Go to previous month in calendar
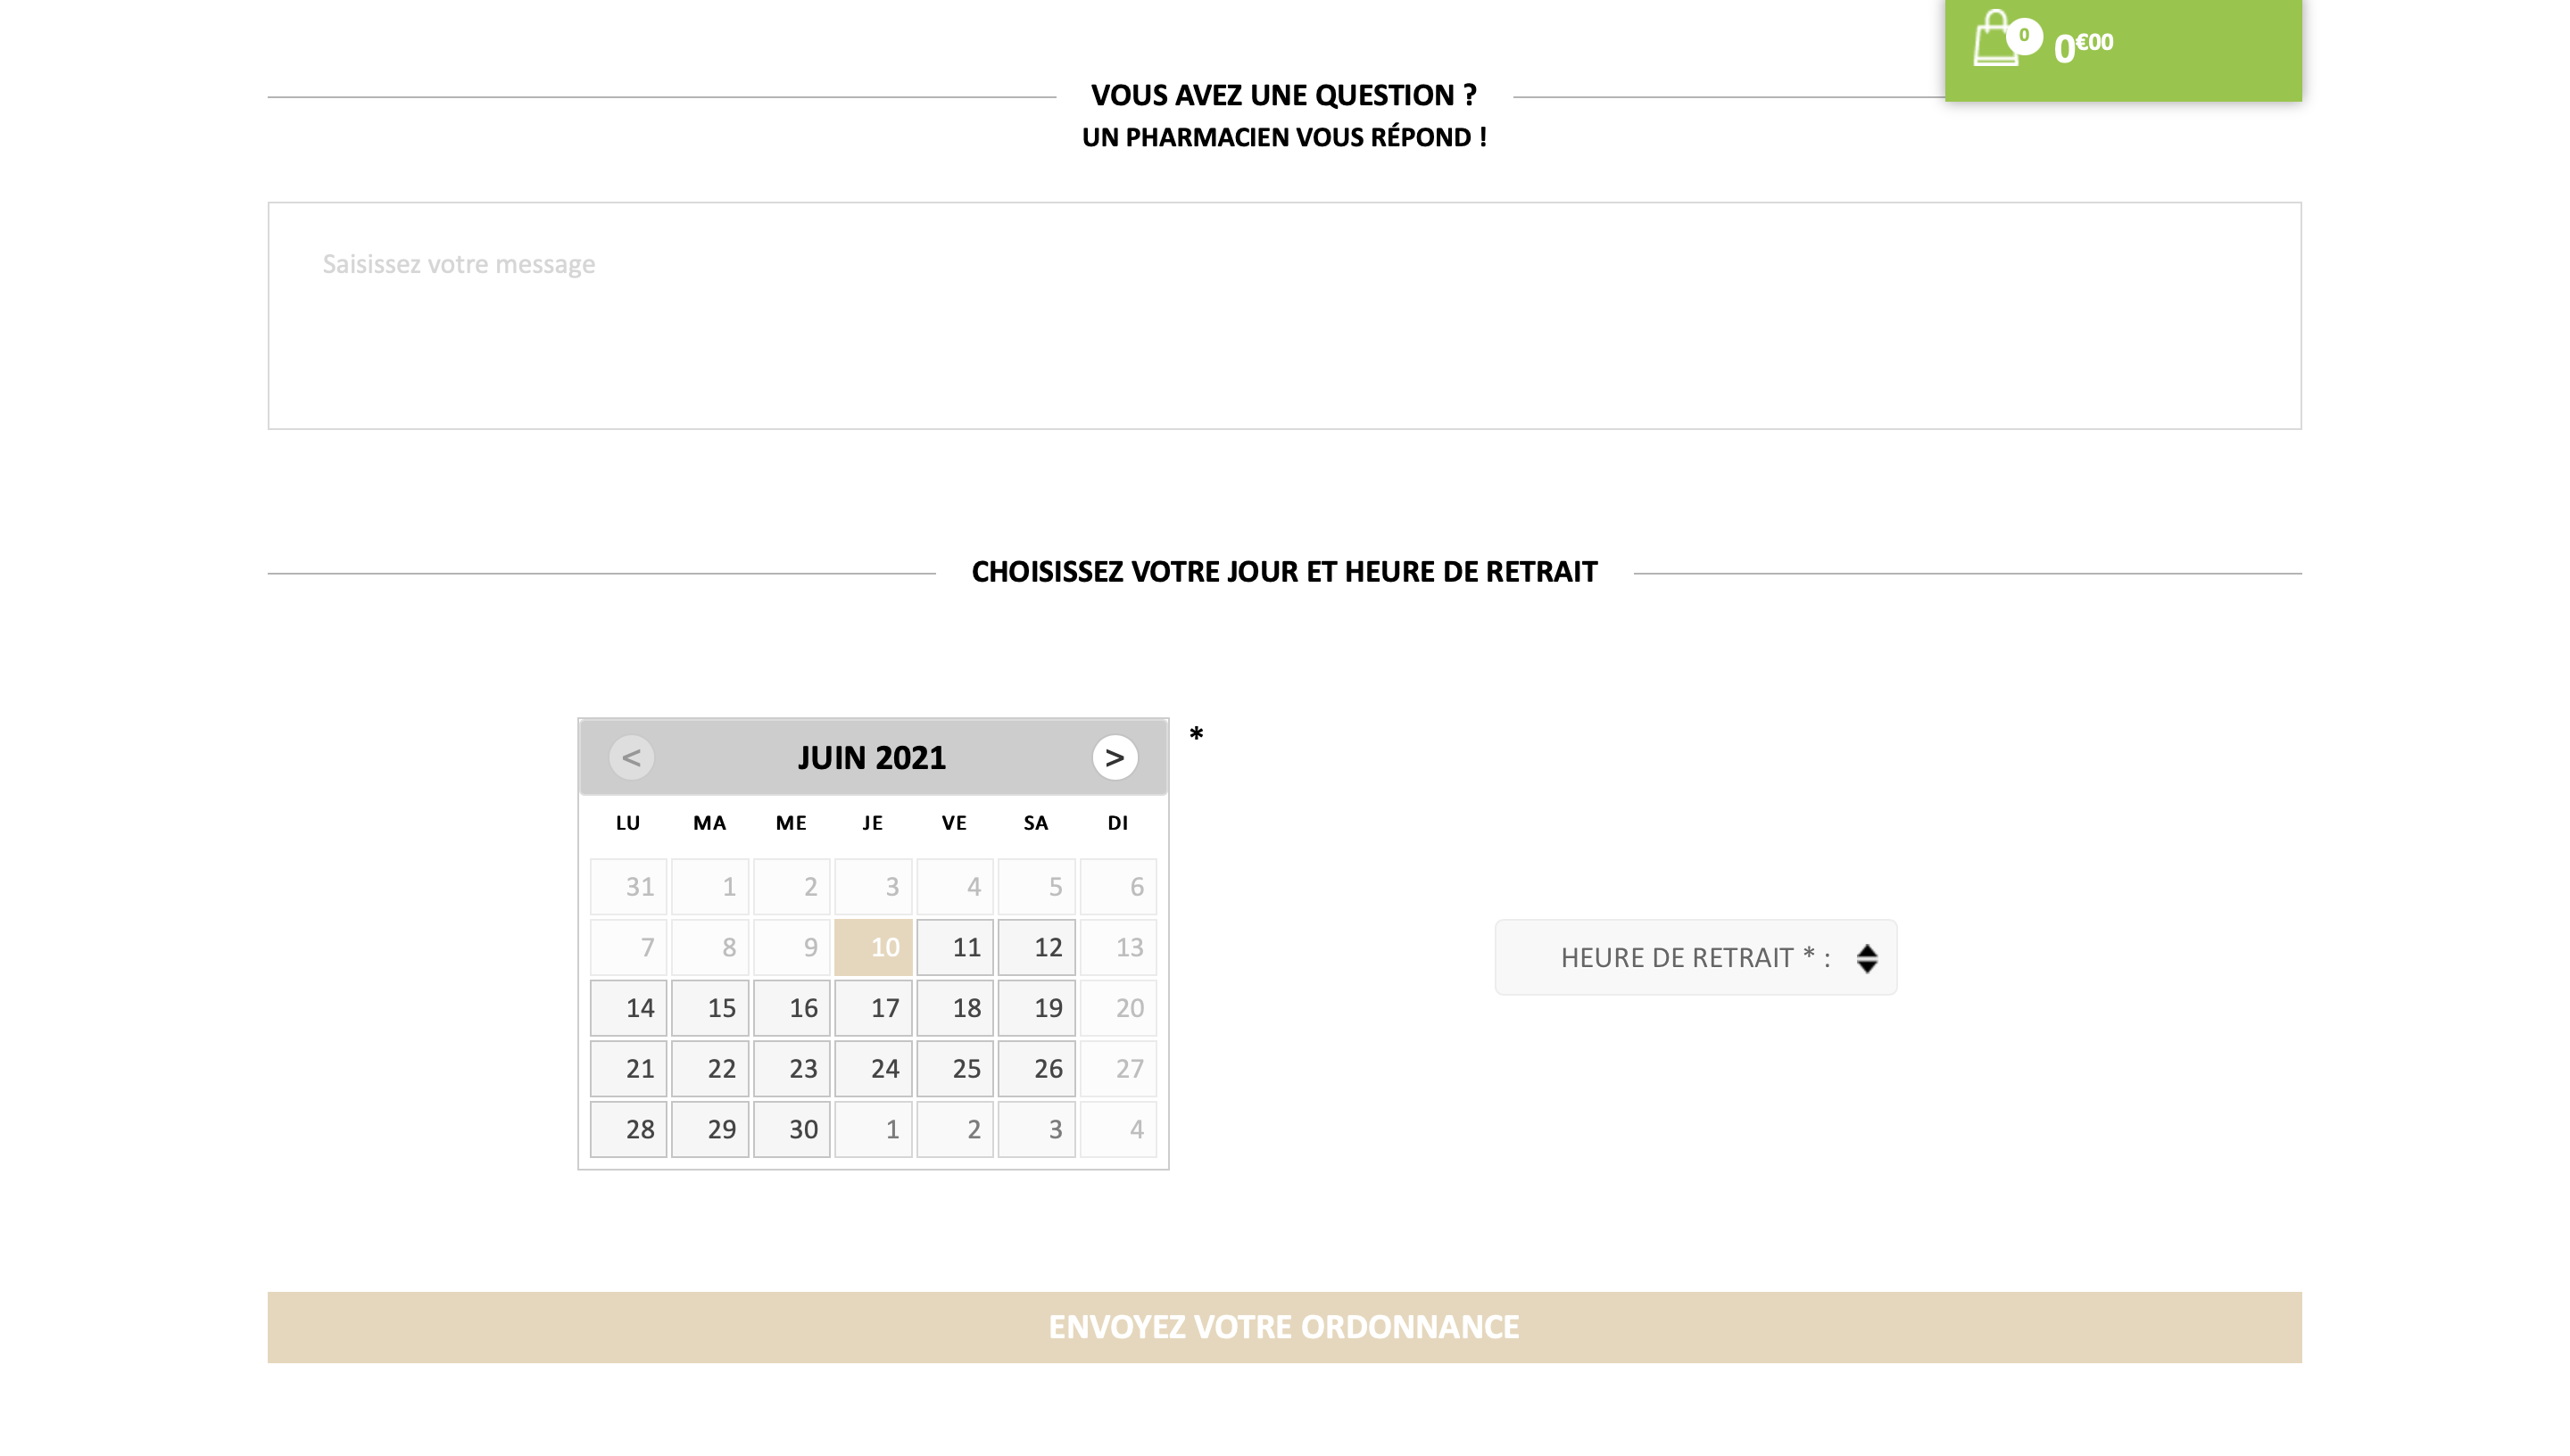This screenshot has height=1456, width=2570. tap(631, 758)
